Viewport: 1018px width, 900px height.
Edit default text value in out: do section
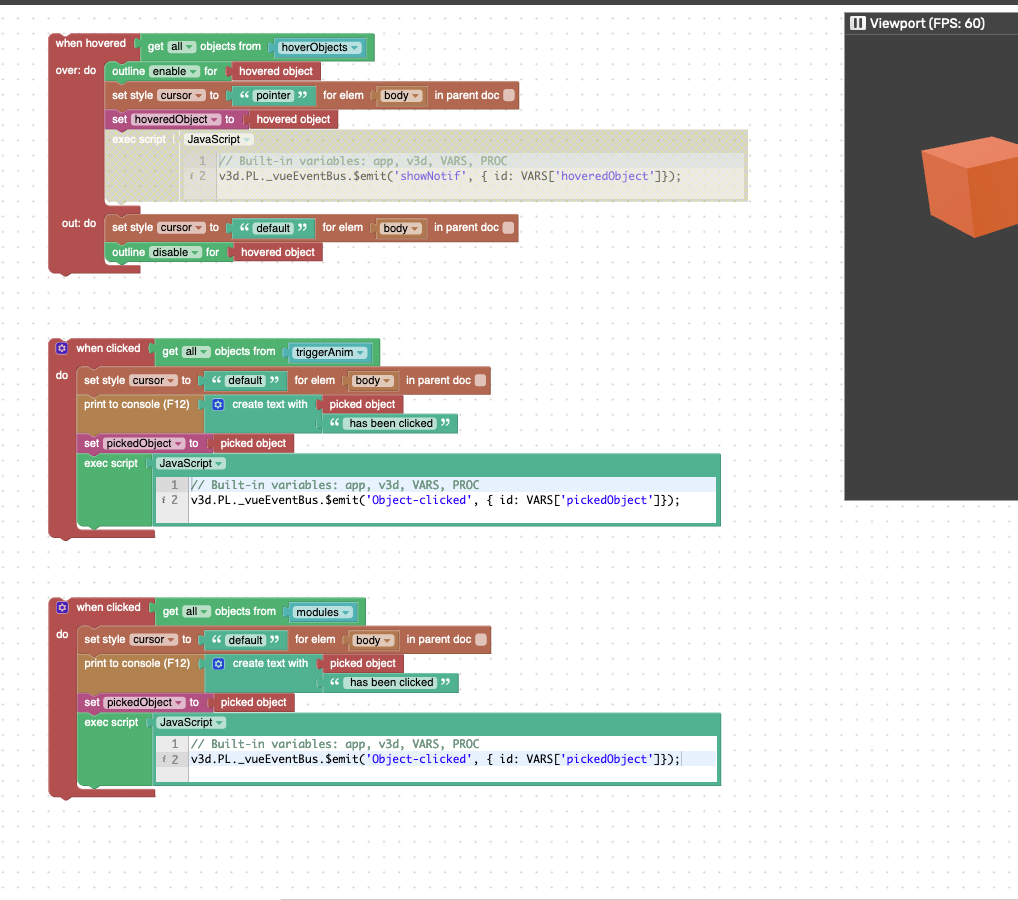point(273,228)
